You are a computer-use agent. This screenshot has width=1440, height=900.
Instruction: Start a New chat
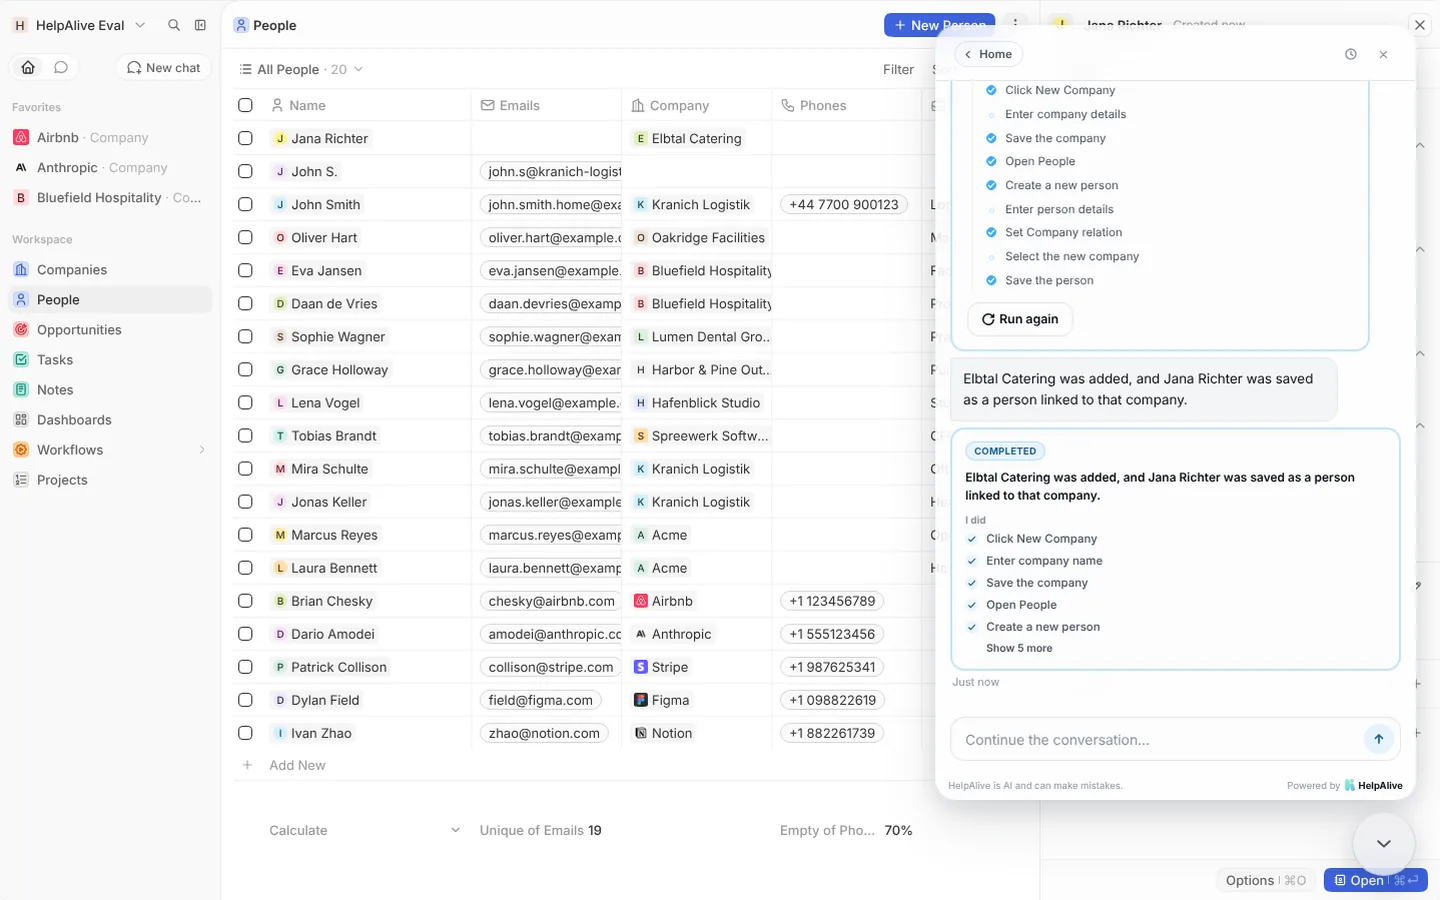(163, 67)
